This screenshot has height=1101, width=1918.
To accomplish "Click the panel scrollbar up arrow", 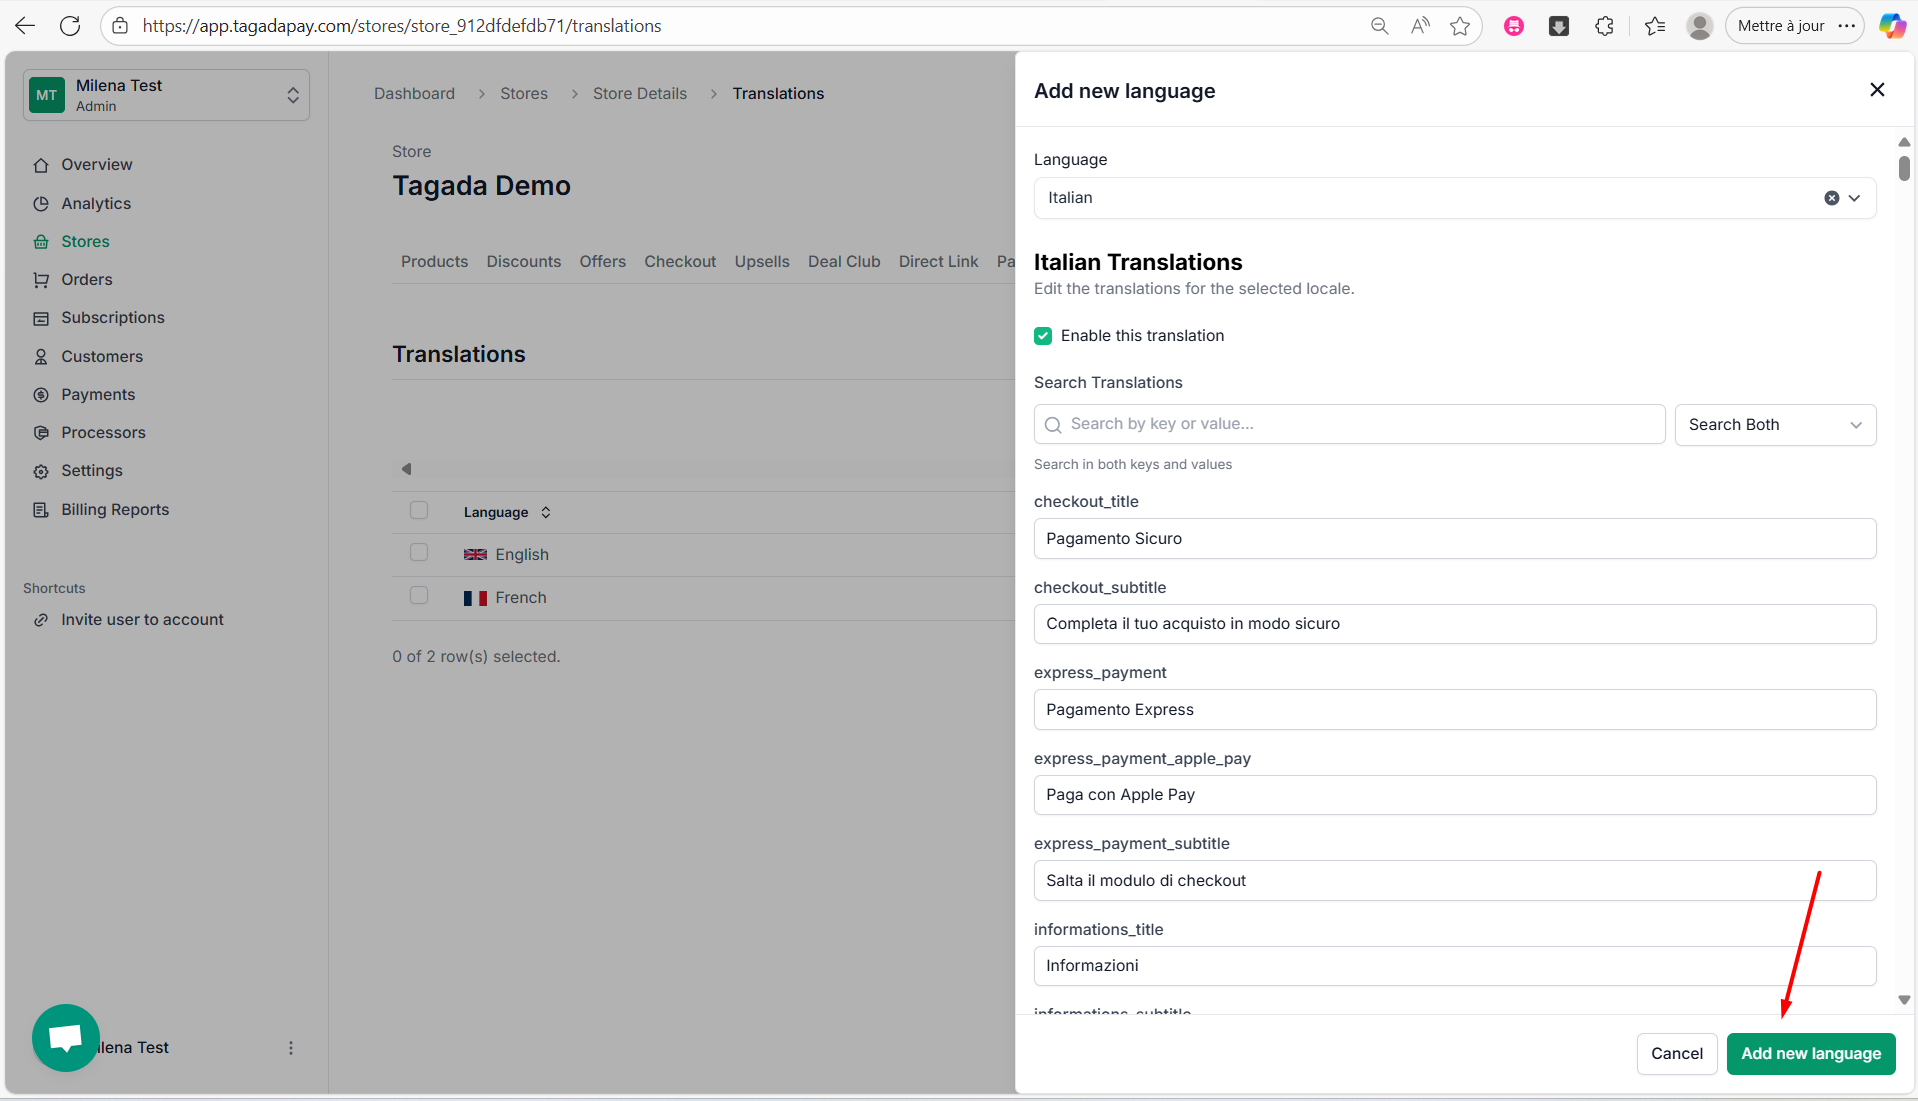I will coord(1904,142).
